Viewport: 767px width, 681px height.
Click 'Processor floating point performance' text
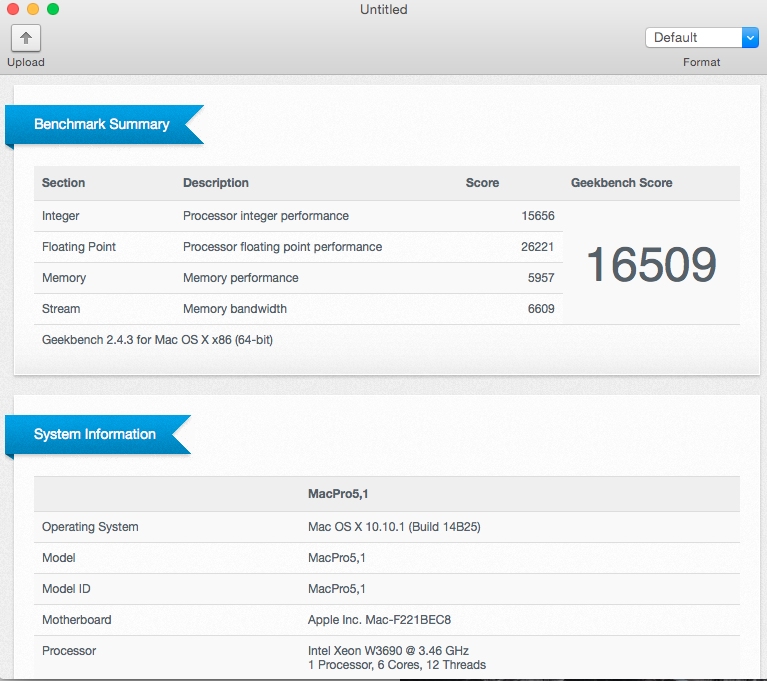coord(282,247)
